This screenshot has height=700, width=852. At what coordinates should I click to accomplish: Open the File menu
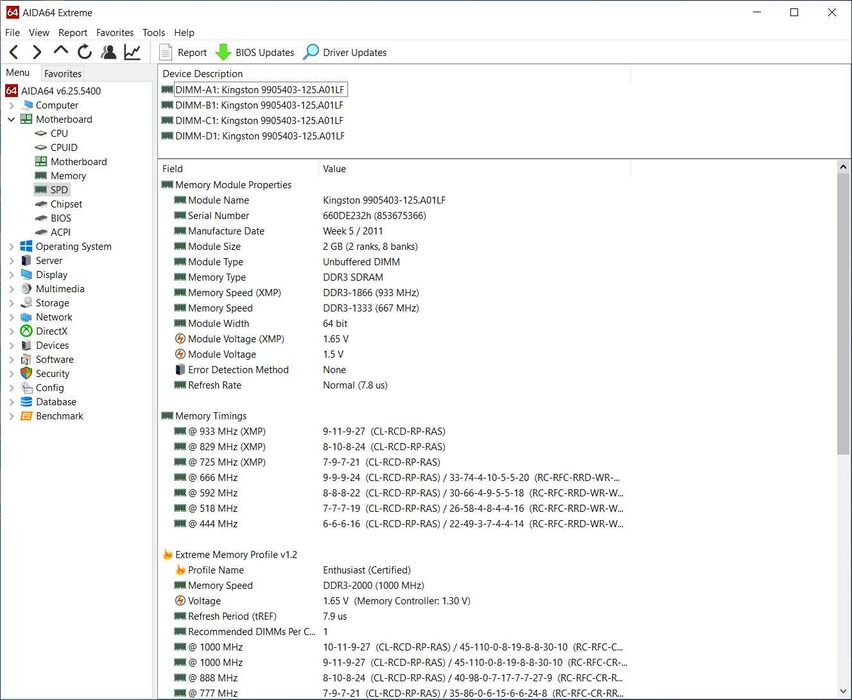(x=12, y=33)
